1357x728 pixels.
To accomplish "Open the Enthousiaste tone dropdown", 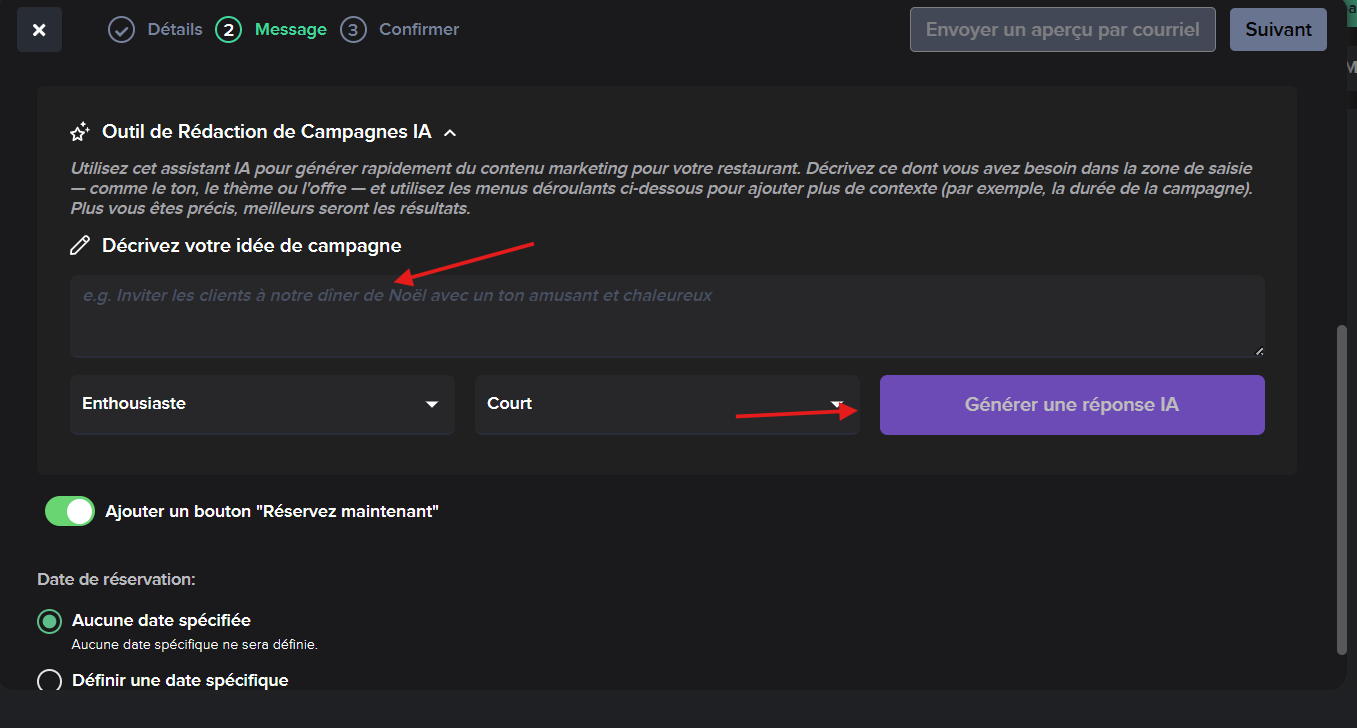I will pos(262,405).
